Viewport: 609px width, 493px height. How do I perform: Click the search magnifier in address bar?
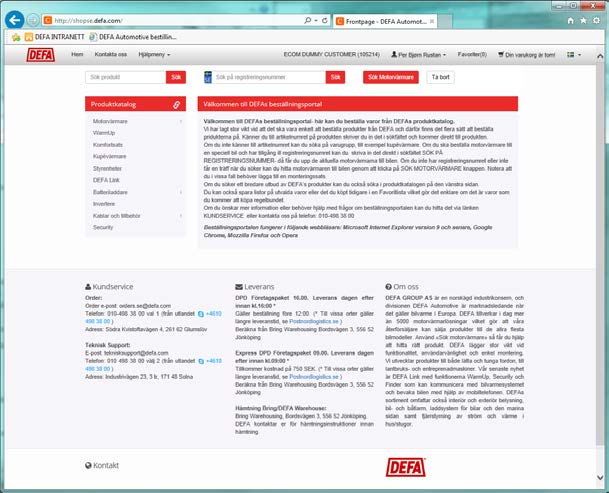coord(308,20)
